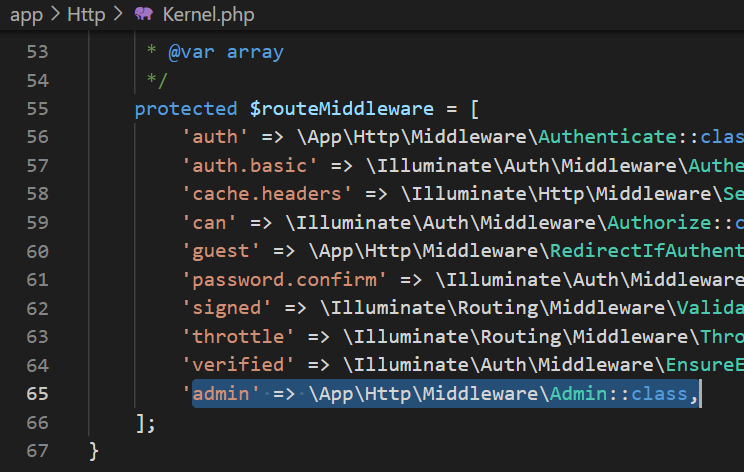The width and height of the screenshot is (744, 472).
Task: Click line number 65 in gutter
Action: [36, 394]
